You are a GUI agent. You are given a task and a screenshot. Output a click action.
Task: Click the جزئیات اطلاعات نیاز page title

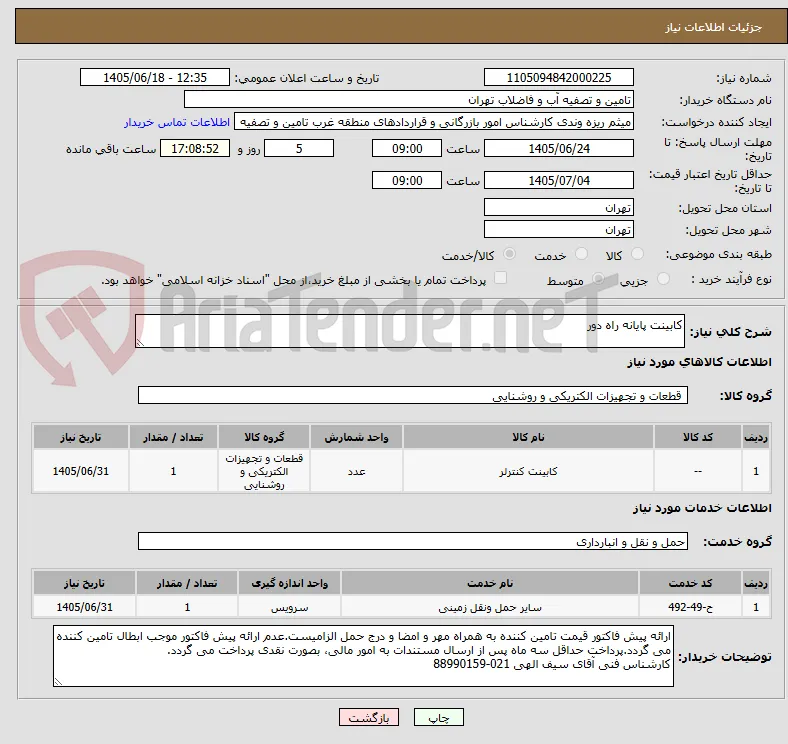click(x=714, y=27)
